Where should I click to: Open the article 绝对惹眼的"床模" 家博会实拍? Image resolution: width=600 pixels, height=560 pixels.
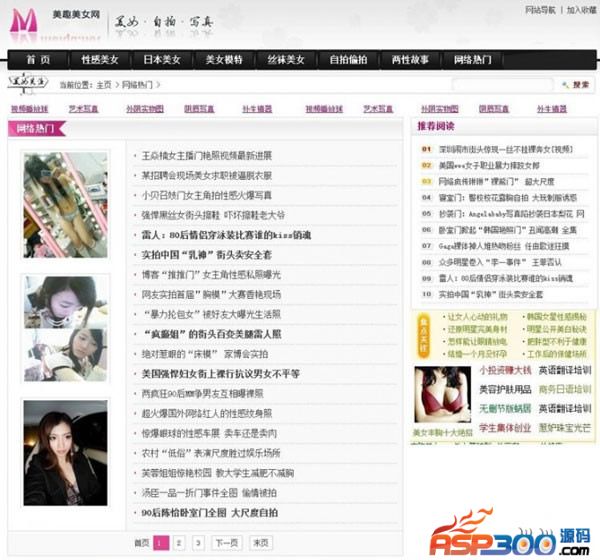(205, 354)
